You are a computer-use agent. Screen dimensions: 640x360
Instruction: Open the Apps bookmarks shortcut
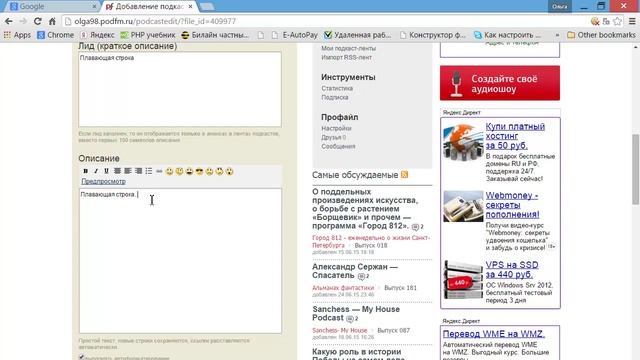coord(17,35)
